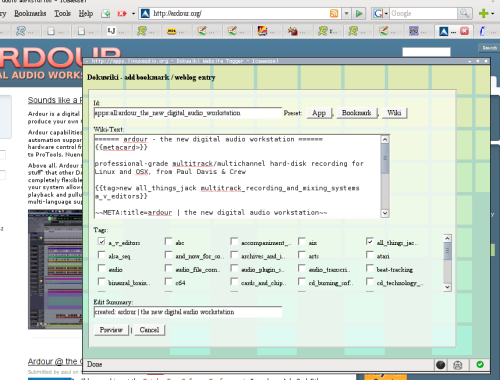Open the 'Sounds like a' heading link
The height and width of the screenshot is (380, 500).
click(x=55, y=100)
